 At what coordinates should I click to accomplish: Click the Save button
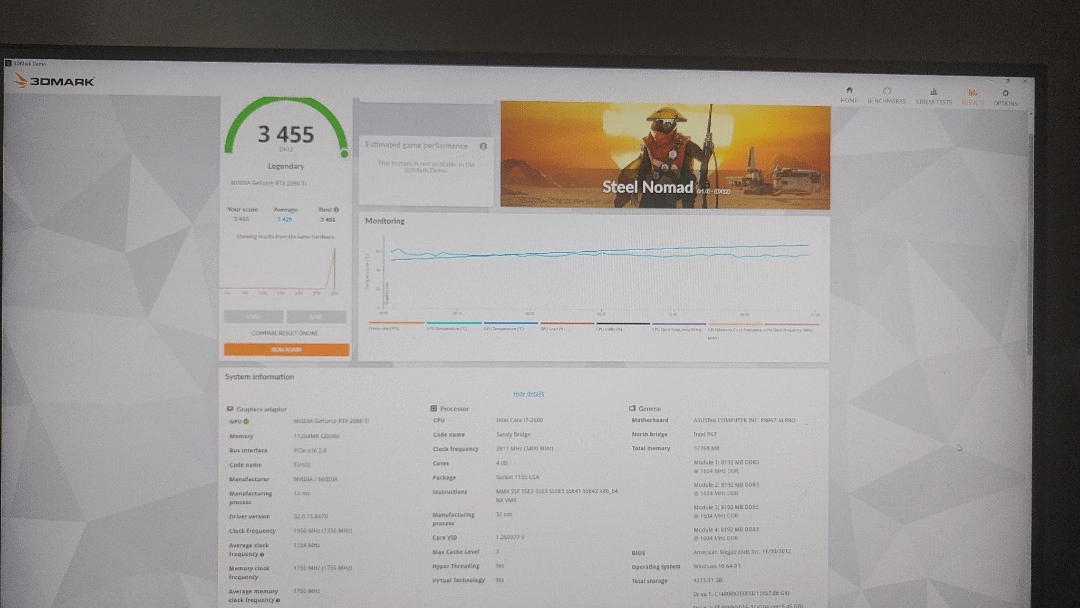pos(316,317)
